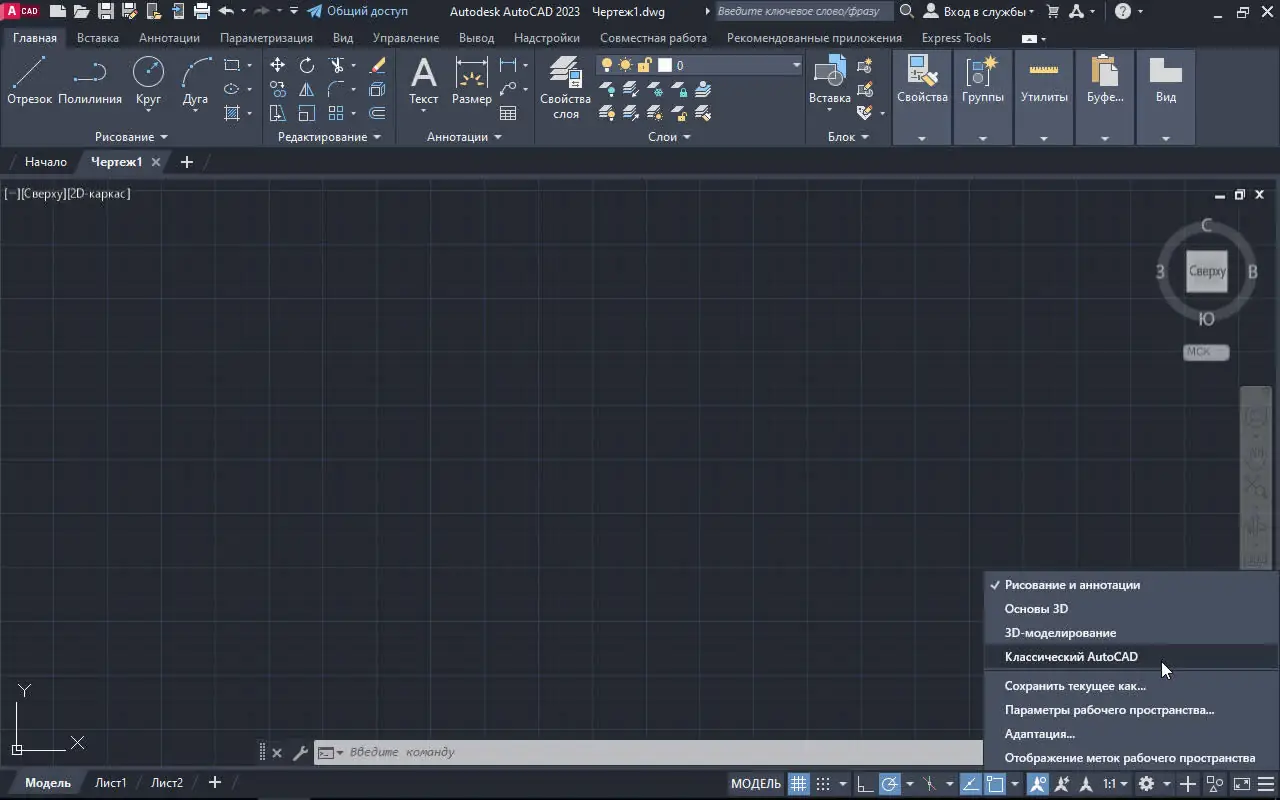Viewport: 1280px width, 800px height.
Task: Toggle polar tracking in status bar
Action: pyautogui.click(x=889, y=784)
